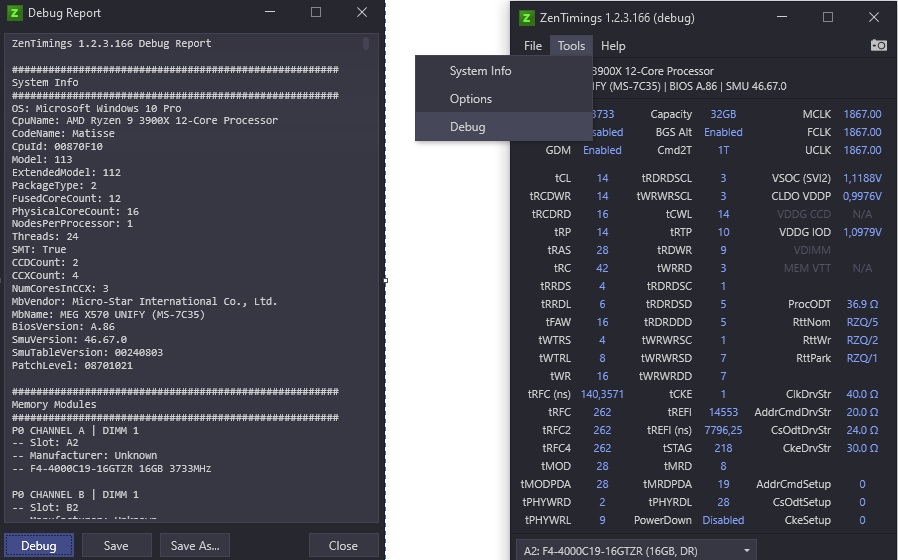Select System Info from the Tools menu
Image resolution: width=898 pixels, height=560 pixels.
pos(503,70)
